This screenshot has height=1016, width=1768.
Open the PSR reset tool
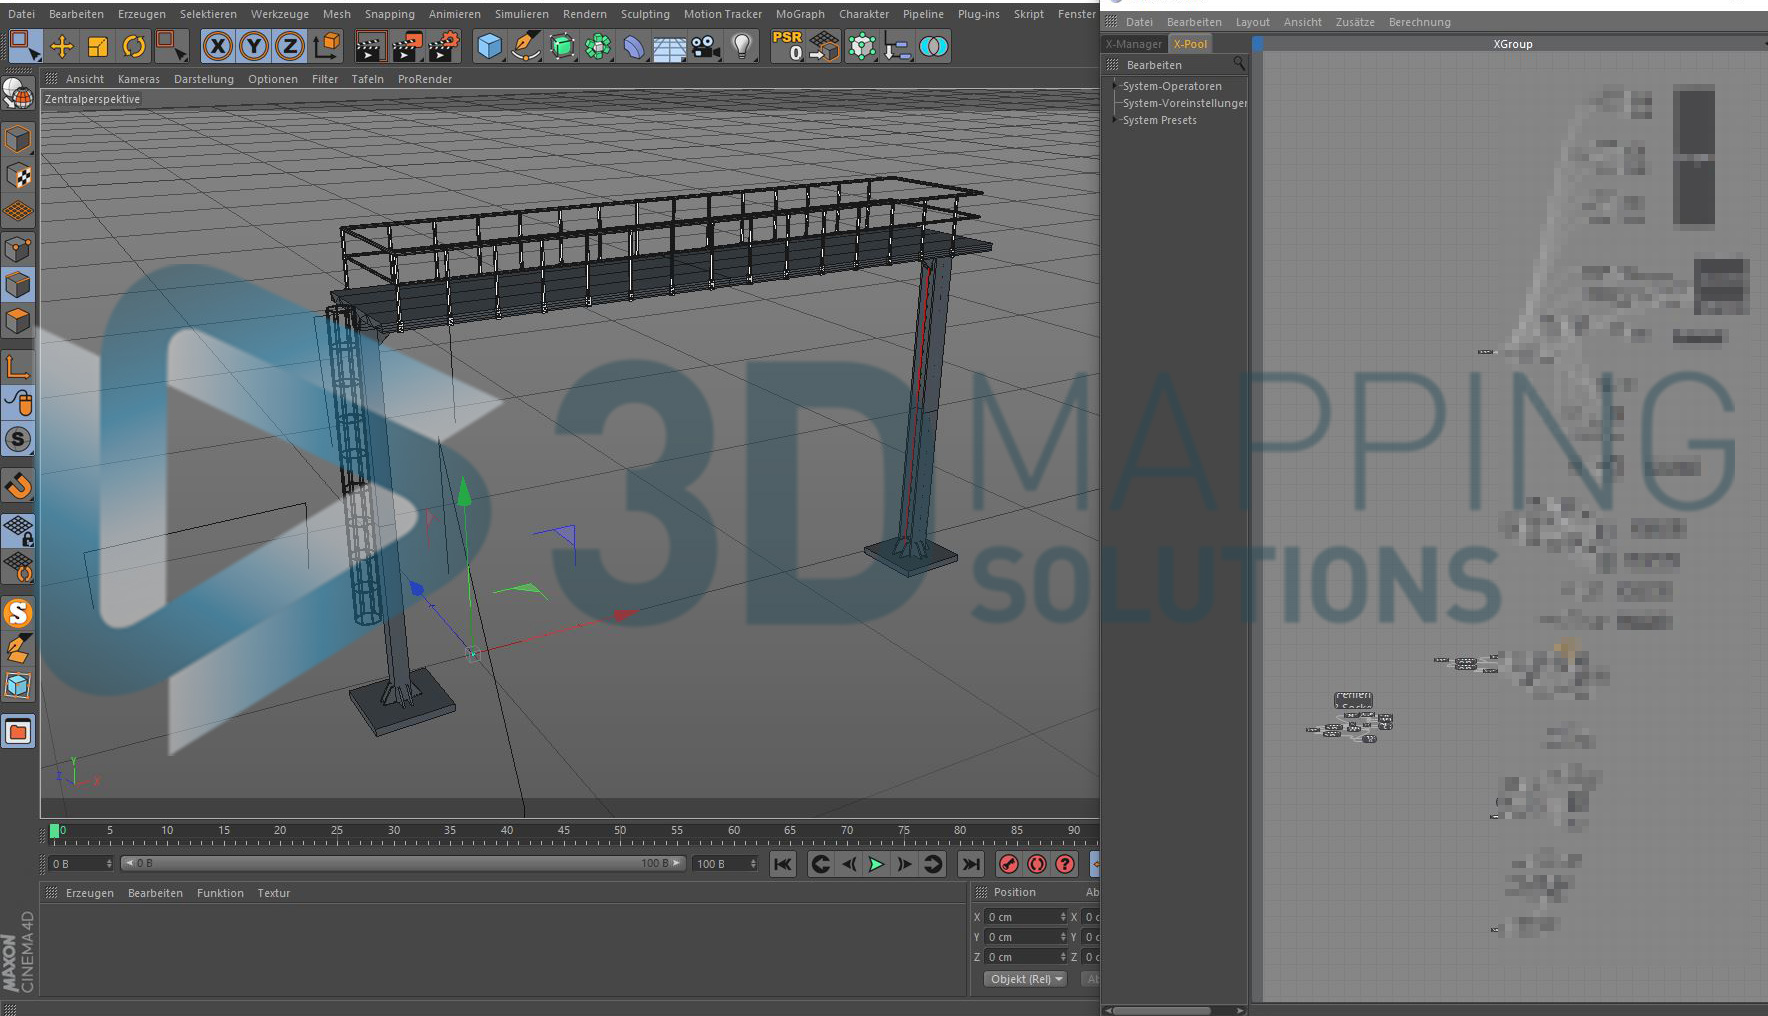pyautogui.click(x=788, y=46)
